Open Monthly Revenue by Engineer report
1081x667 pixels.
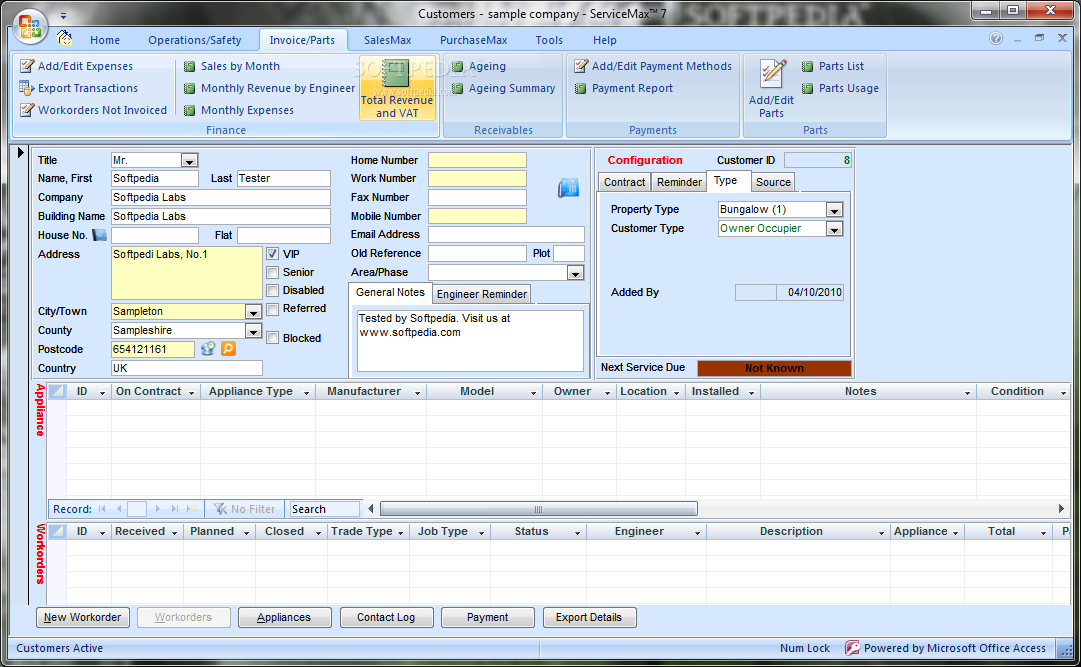tap(270, 88)
